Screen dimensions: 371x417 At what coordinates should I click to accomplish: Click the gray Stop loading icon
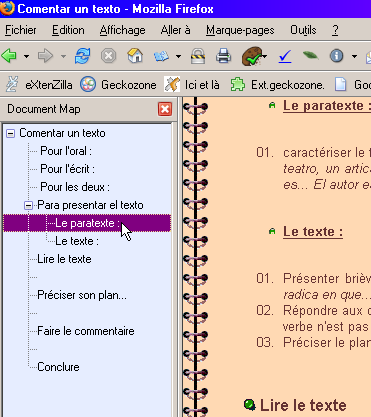109,56
